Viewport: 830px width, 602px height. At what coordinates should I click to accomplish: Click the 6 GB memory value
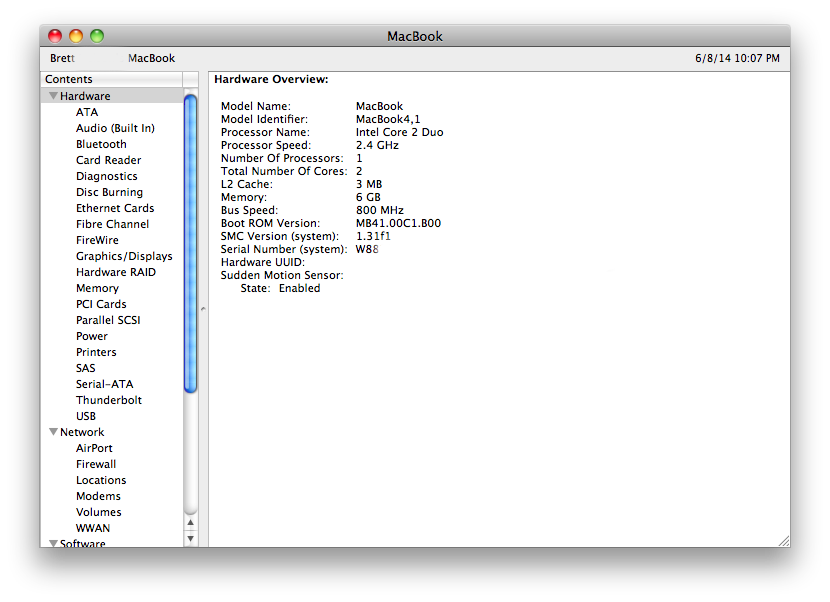[368, 197]
